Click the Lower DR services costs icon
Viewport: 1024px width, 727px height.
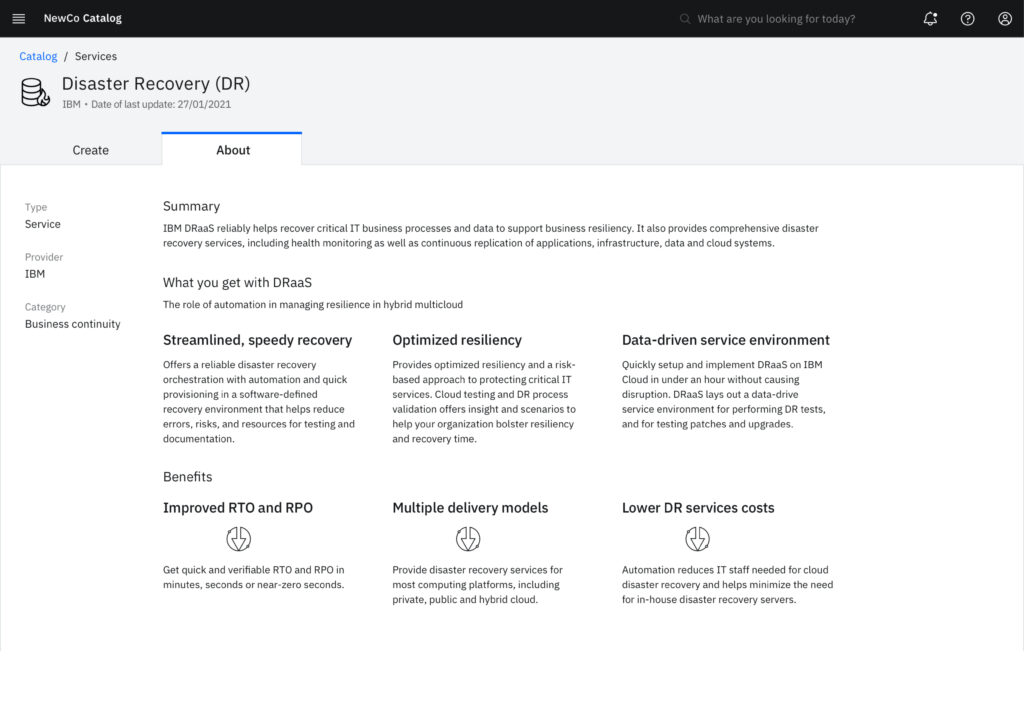(x=697, y=540)
